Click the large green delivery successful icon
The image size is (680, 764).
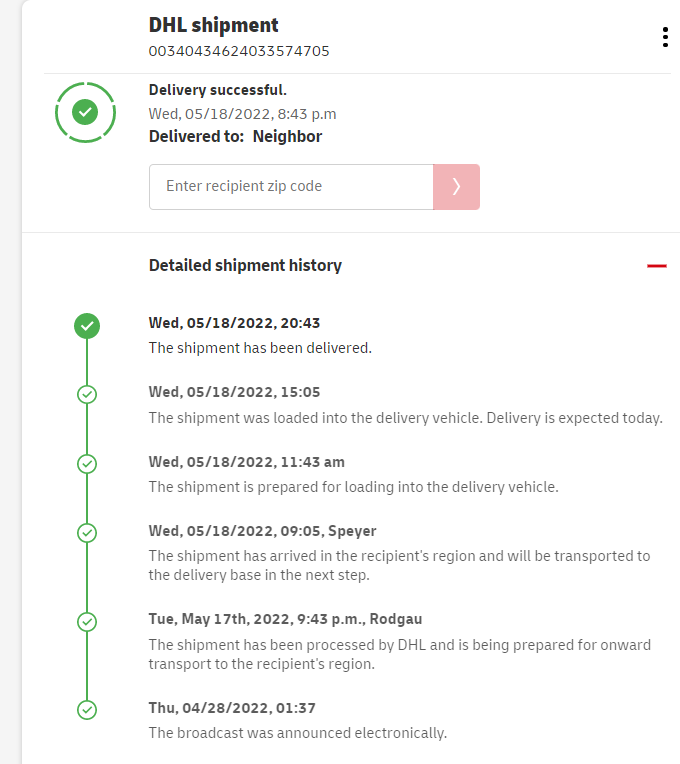click(x=86, y=112)
